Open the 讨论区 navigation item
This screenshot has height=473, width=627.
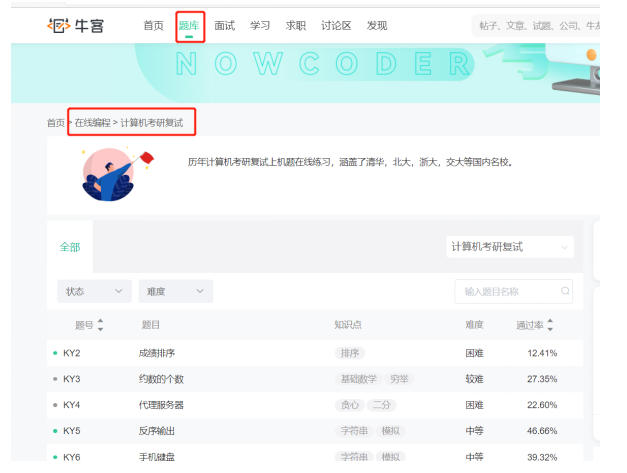(x=335, y=25)
